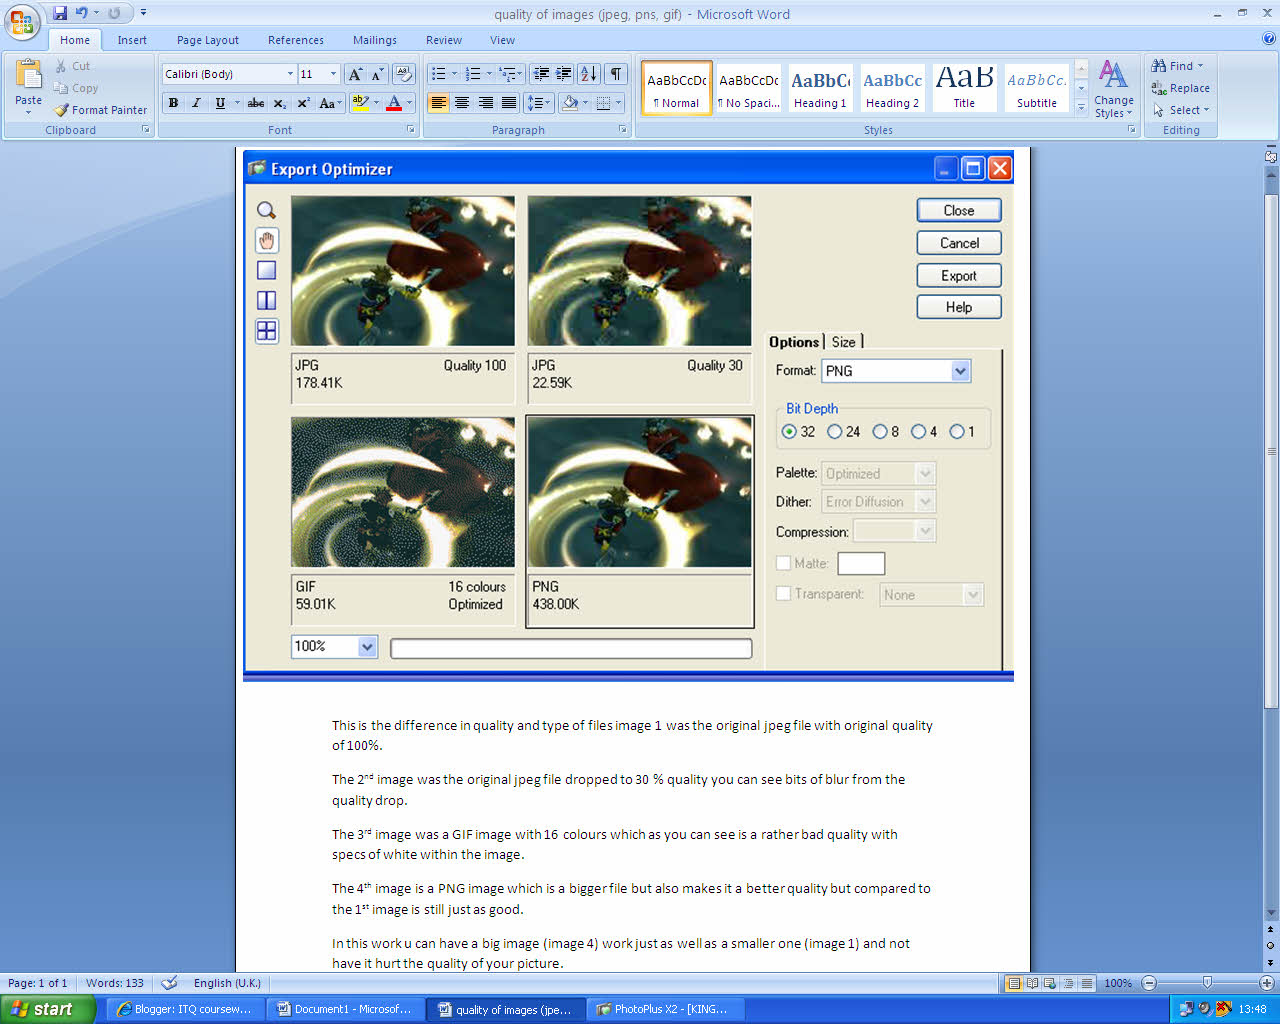This screenshot has height=1024, width=1280.
Task: Activate the Format Painter
Action: point(100,110)
